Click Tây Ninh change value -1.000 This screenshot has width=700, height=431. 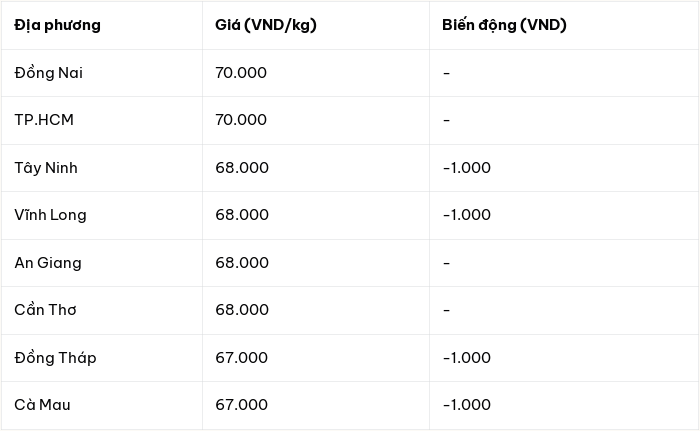point(467,168)
